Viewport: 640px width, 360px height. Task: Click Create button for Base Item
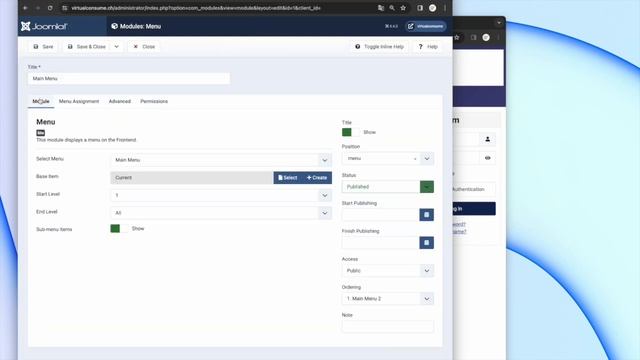[x=317, y=178]
